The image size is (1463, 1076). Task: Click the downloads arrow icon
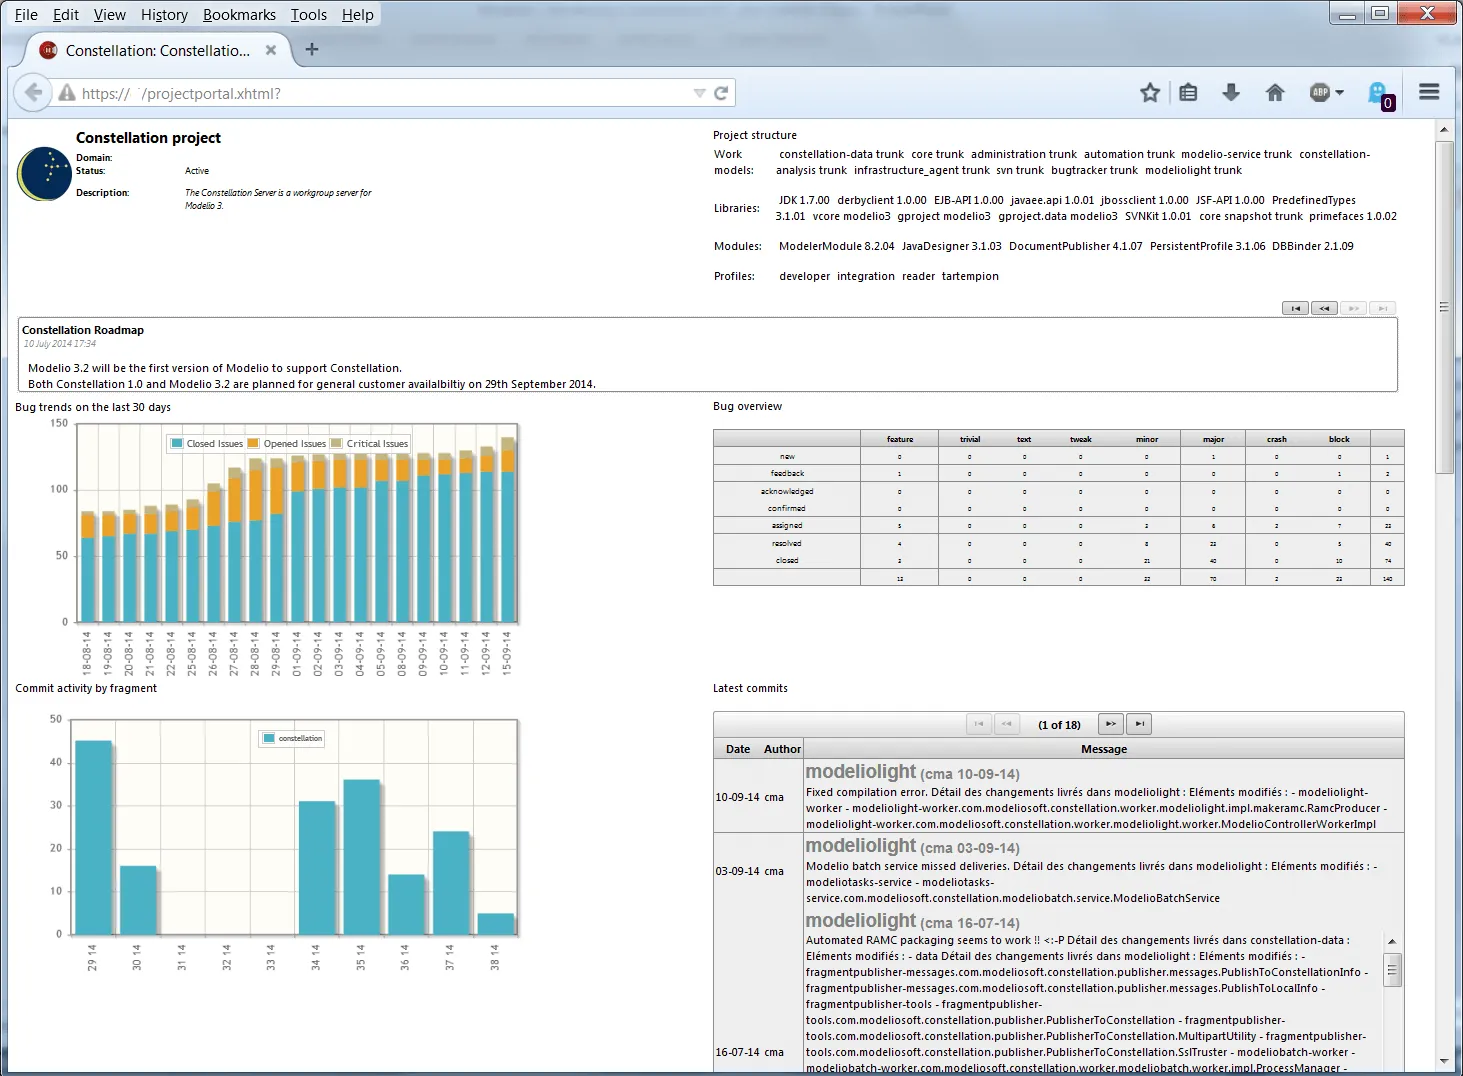tap(1231, 93)
